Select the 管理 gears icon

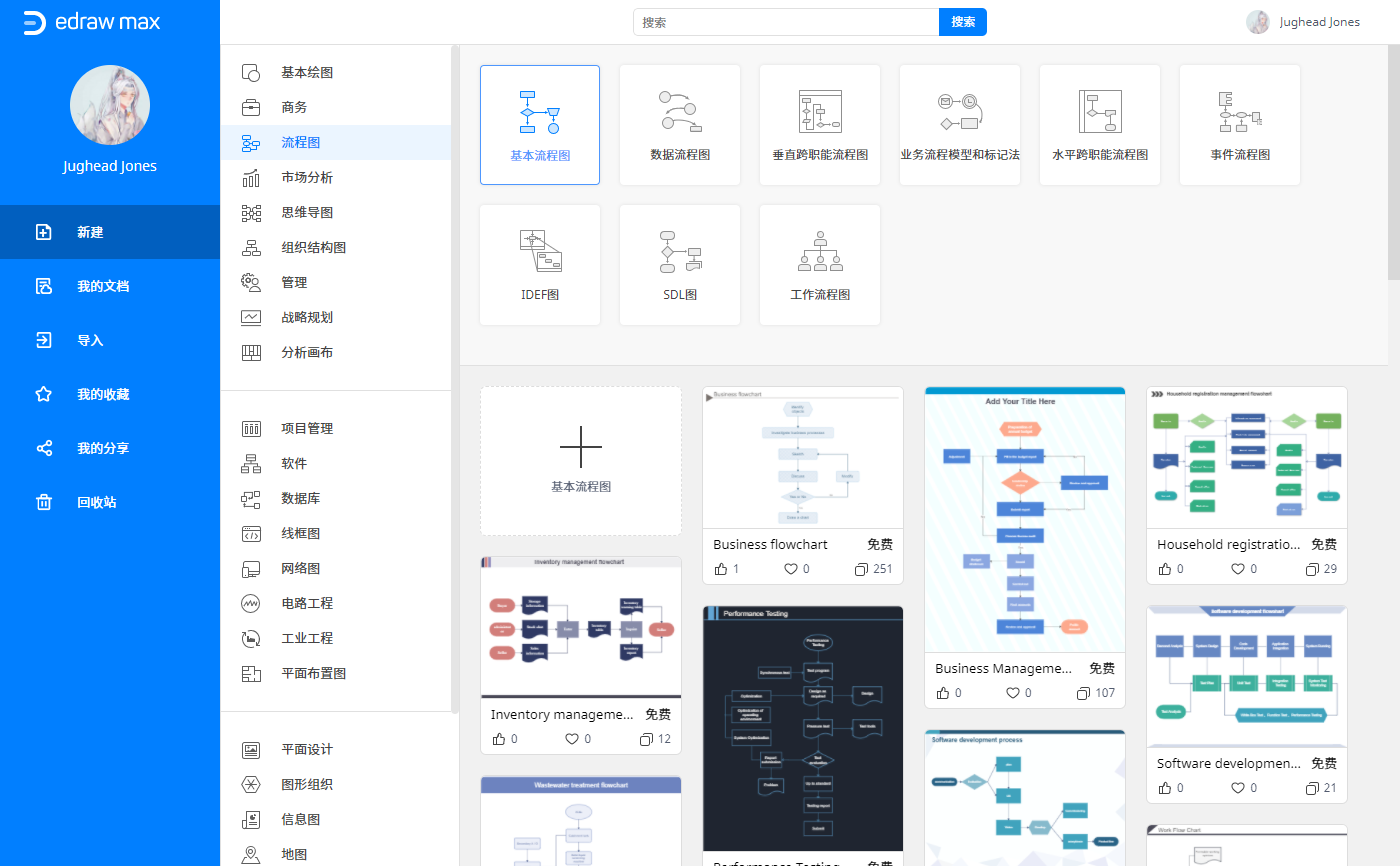[x=251, y=283]
